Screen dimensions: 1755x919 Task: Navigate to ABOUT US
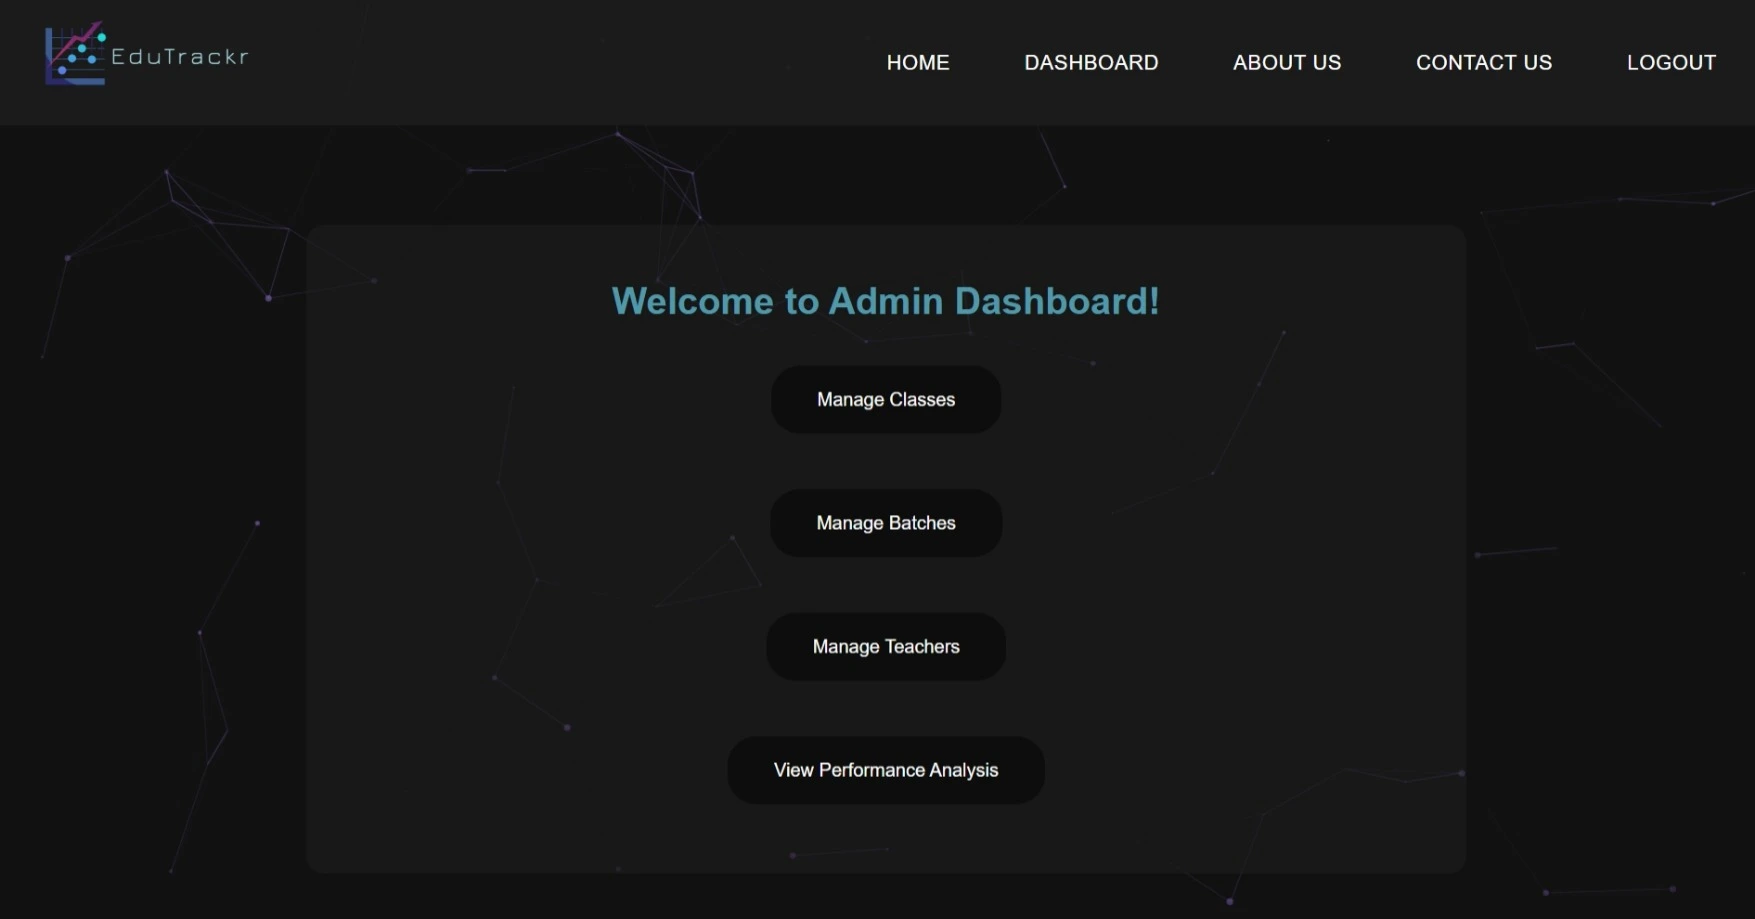(x=1286, y=62)
